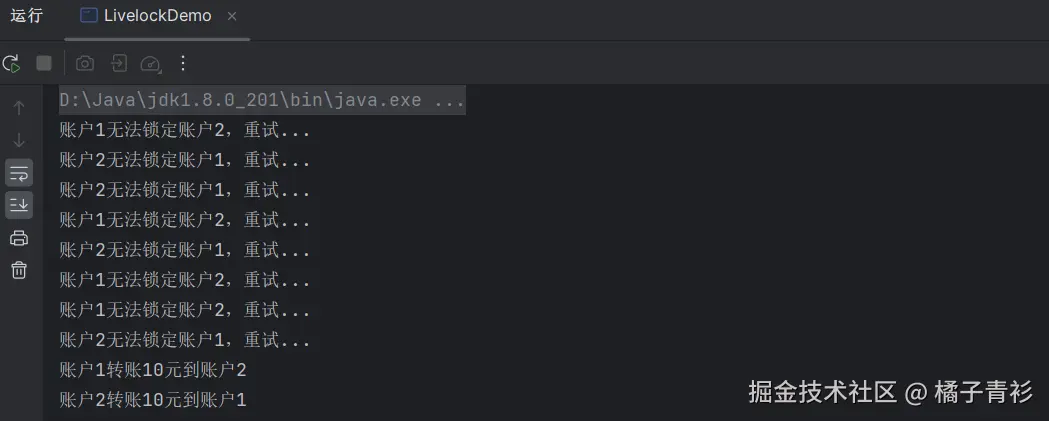Clear all console output with the trash icon
The image size is (1049, 421).
tap(19, 270)
